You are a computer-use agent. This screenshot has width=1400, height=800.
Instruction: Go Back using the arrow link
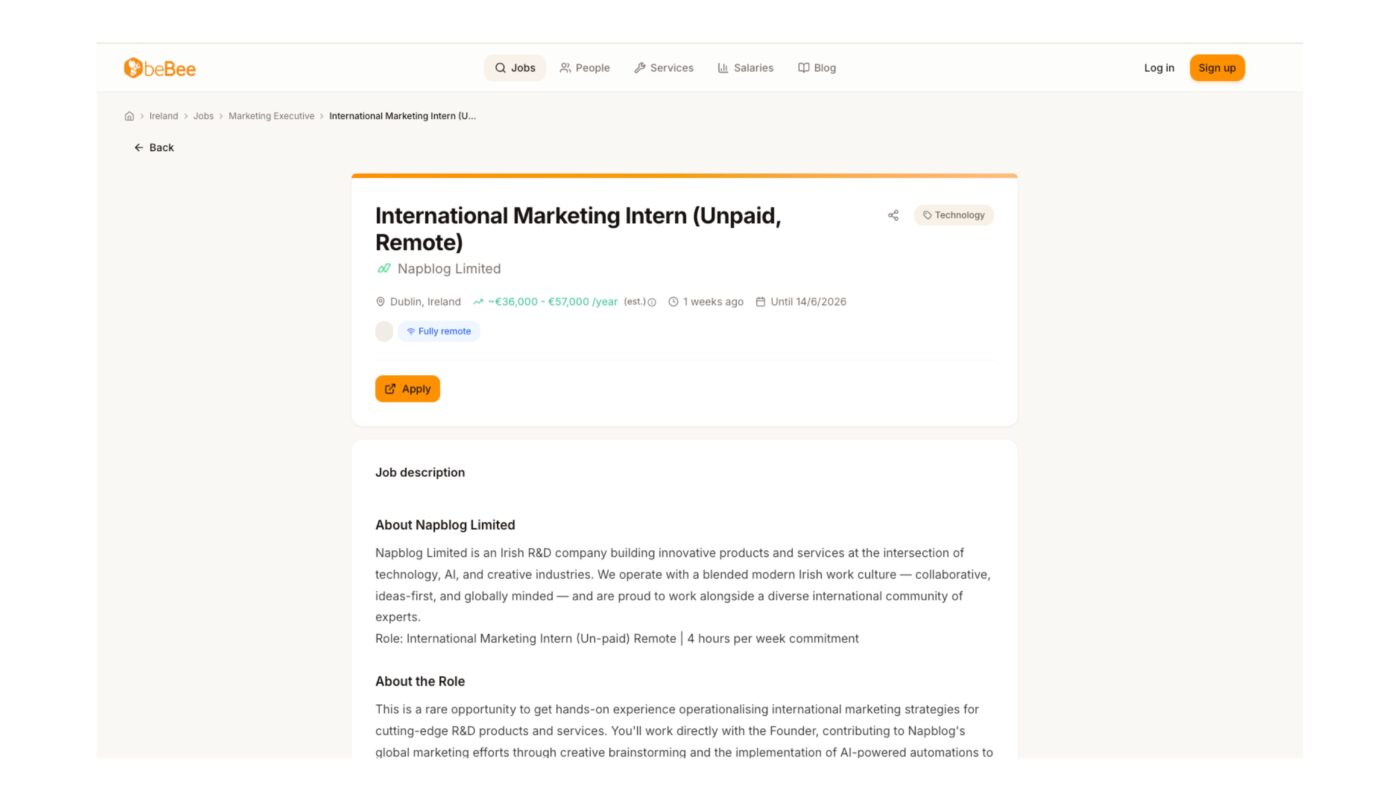click(x=154, y=147)
